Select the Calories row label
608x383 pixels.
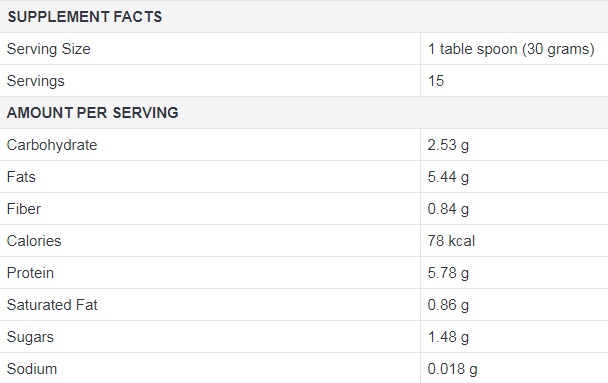click(x=34, y=241)
